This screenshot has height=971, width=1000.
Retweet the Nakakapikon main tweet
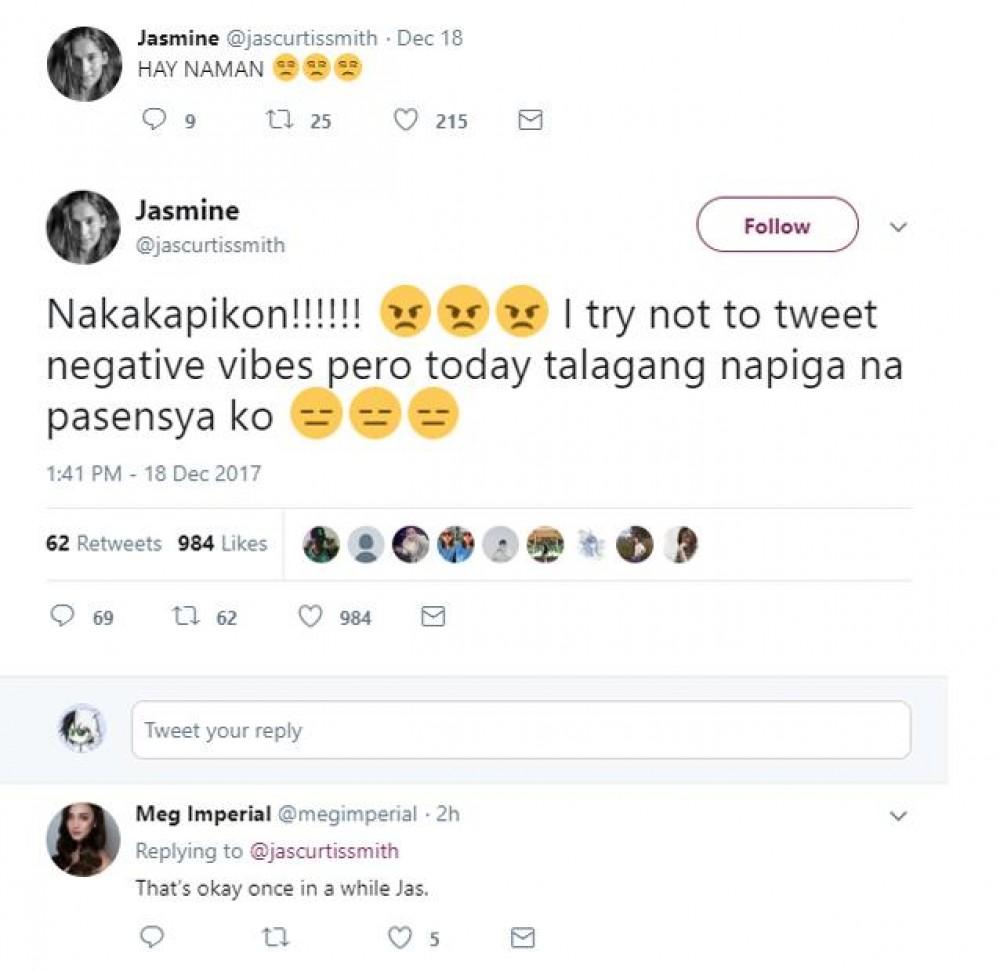point(187,616)
